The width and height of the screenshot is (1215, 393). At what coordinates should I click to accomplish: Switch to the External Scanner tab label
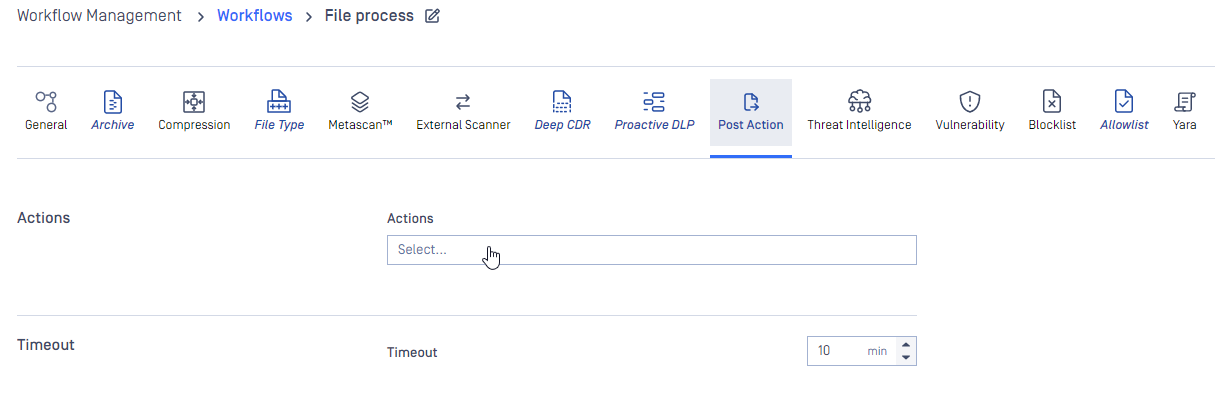pyautogui.click(x=463, y=125)
